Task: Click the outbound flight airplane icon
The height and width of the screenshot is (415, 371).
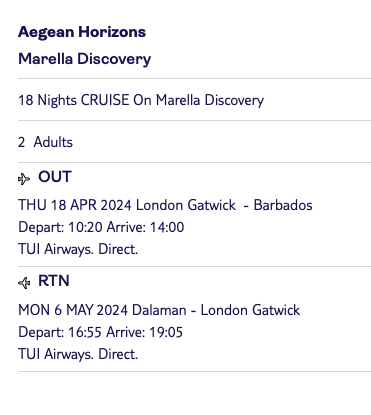Action: [24, 179]
